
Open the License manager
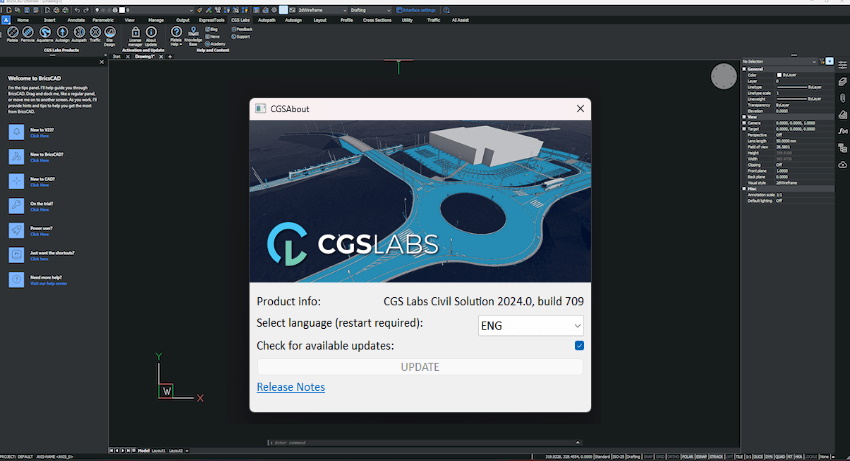pos(136,35)
